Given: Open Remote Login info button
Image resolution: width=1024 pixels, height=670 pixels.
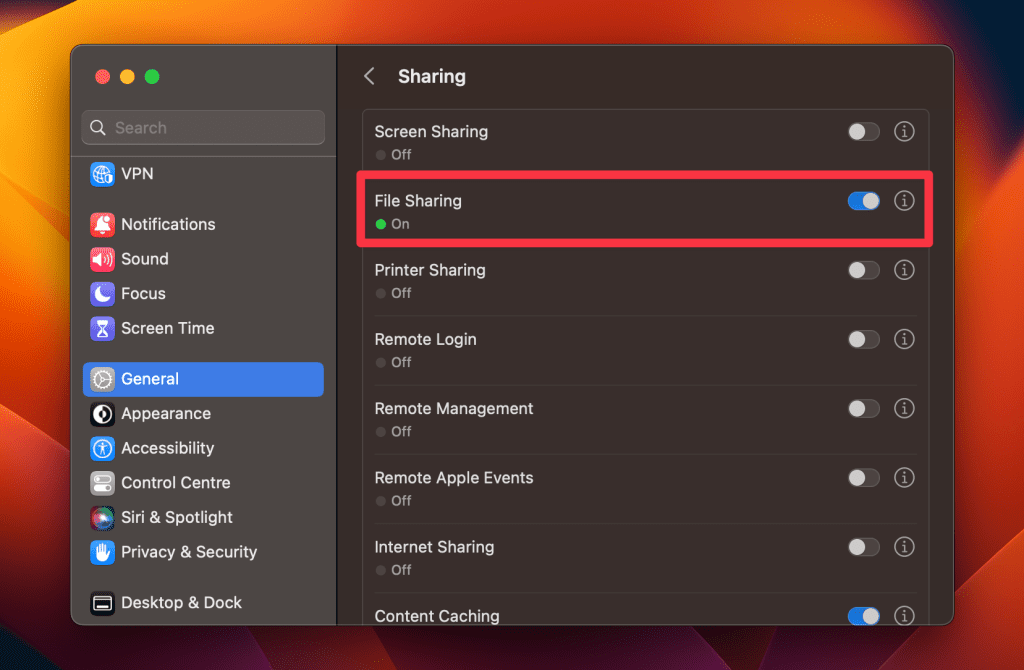Looking at the screenshot, I should 904,340.
